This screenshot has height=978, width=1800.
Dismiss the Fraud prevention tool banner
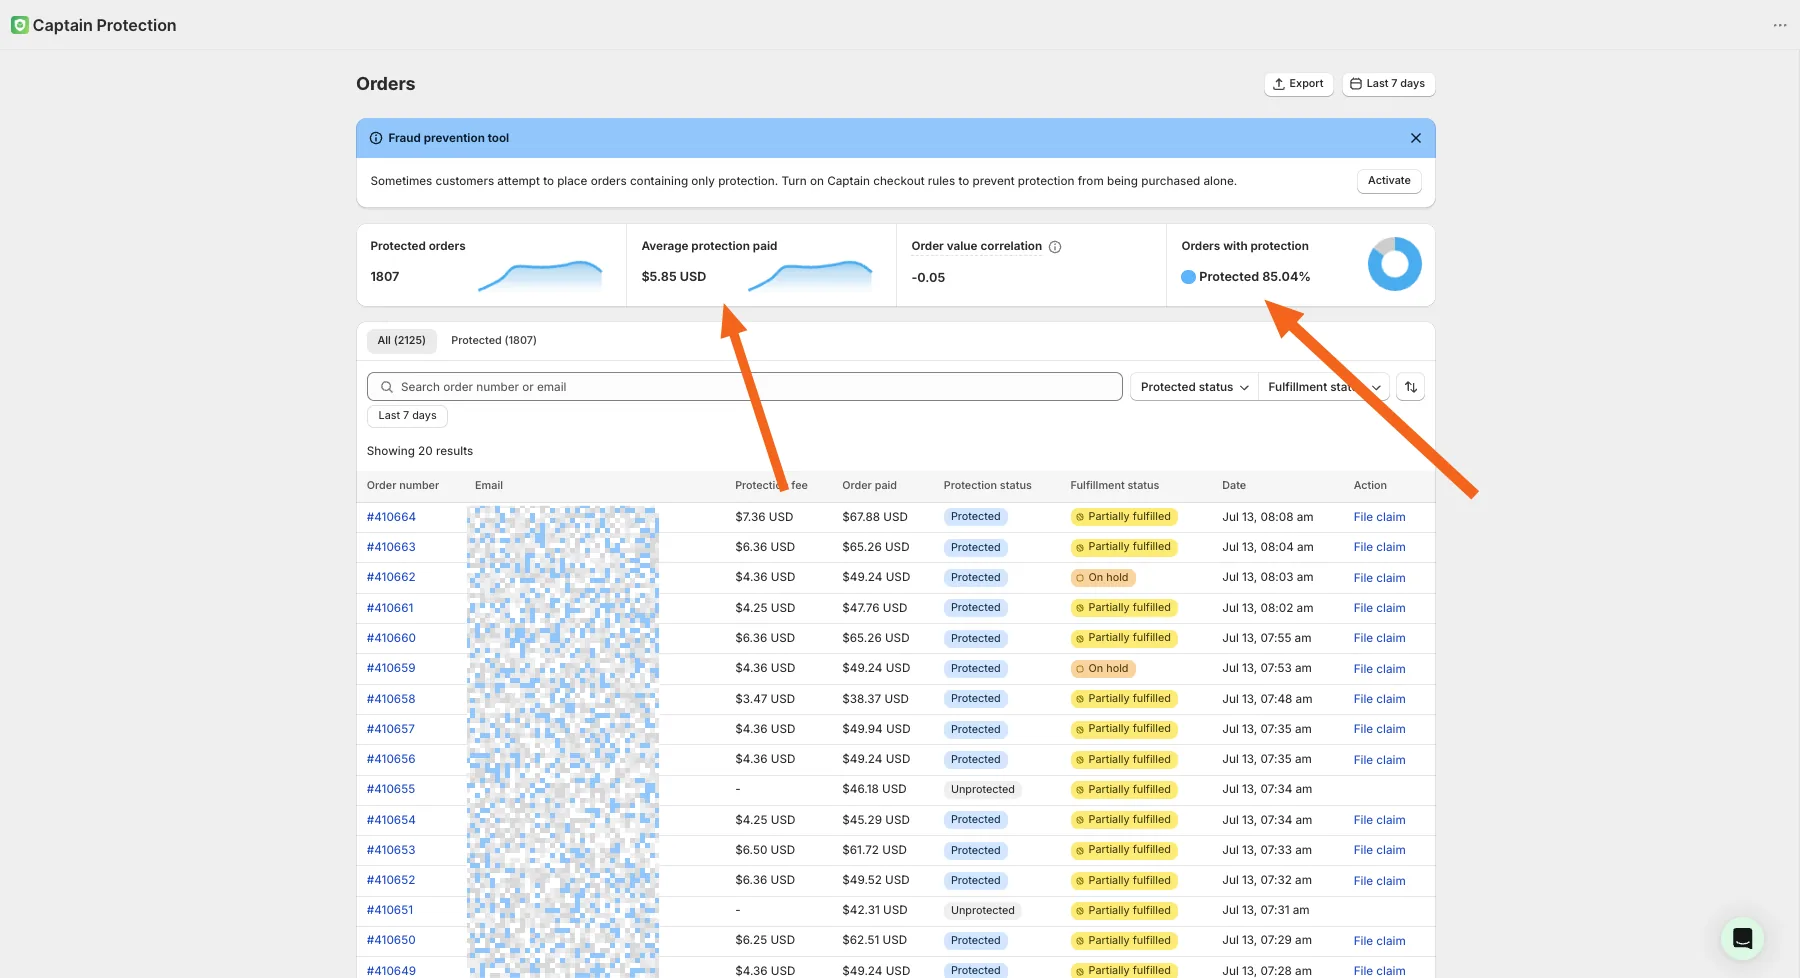coord(1416,138)
